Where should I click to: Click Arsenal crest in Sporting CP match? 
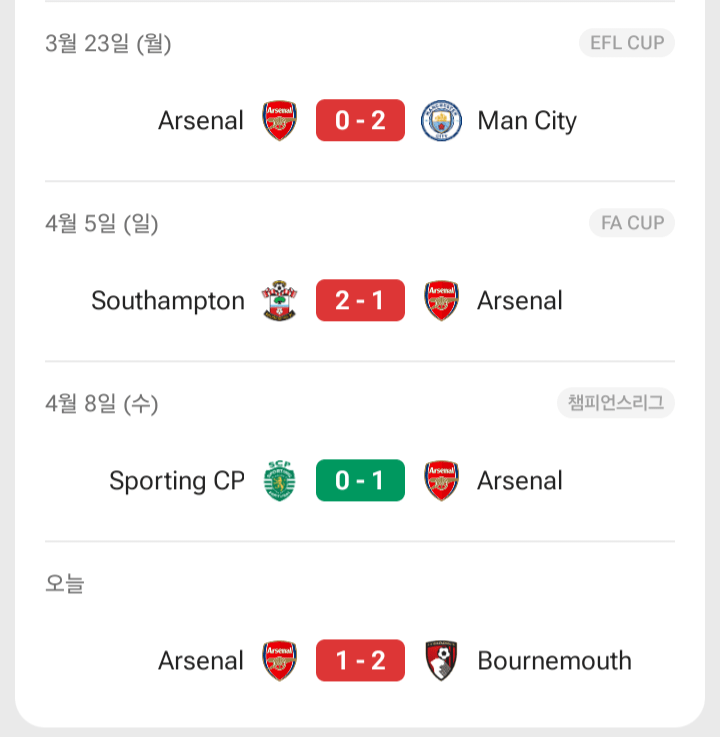[441, 481]
